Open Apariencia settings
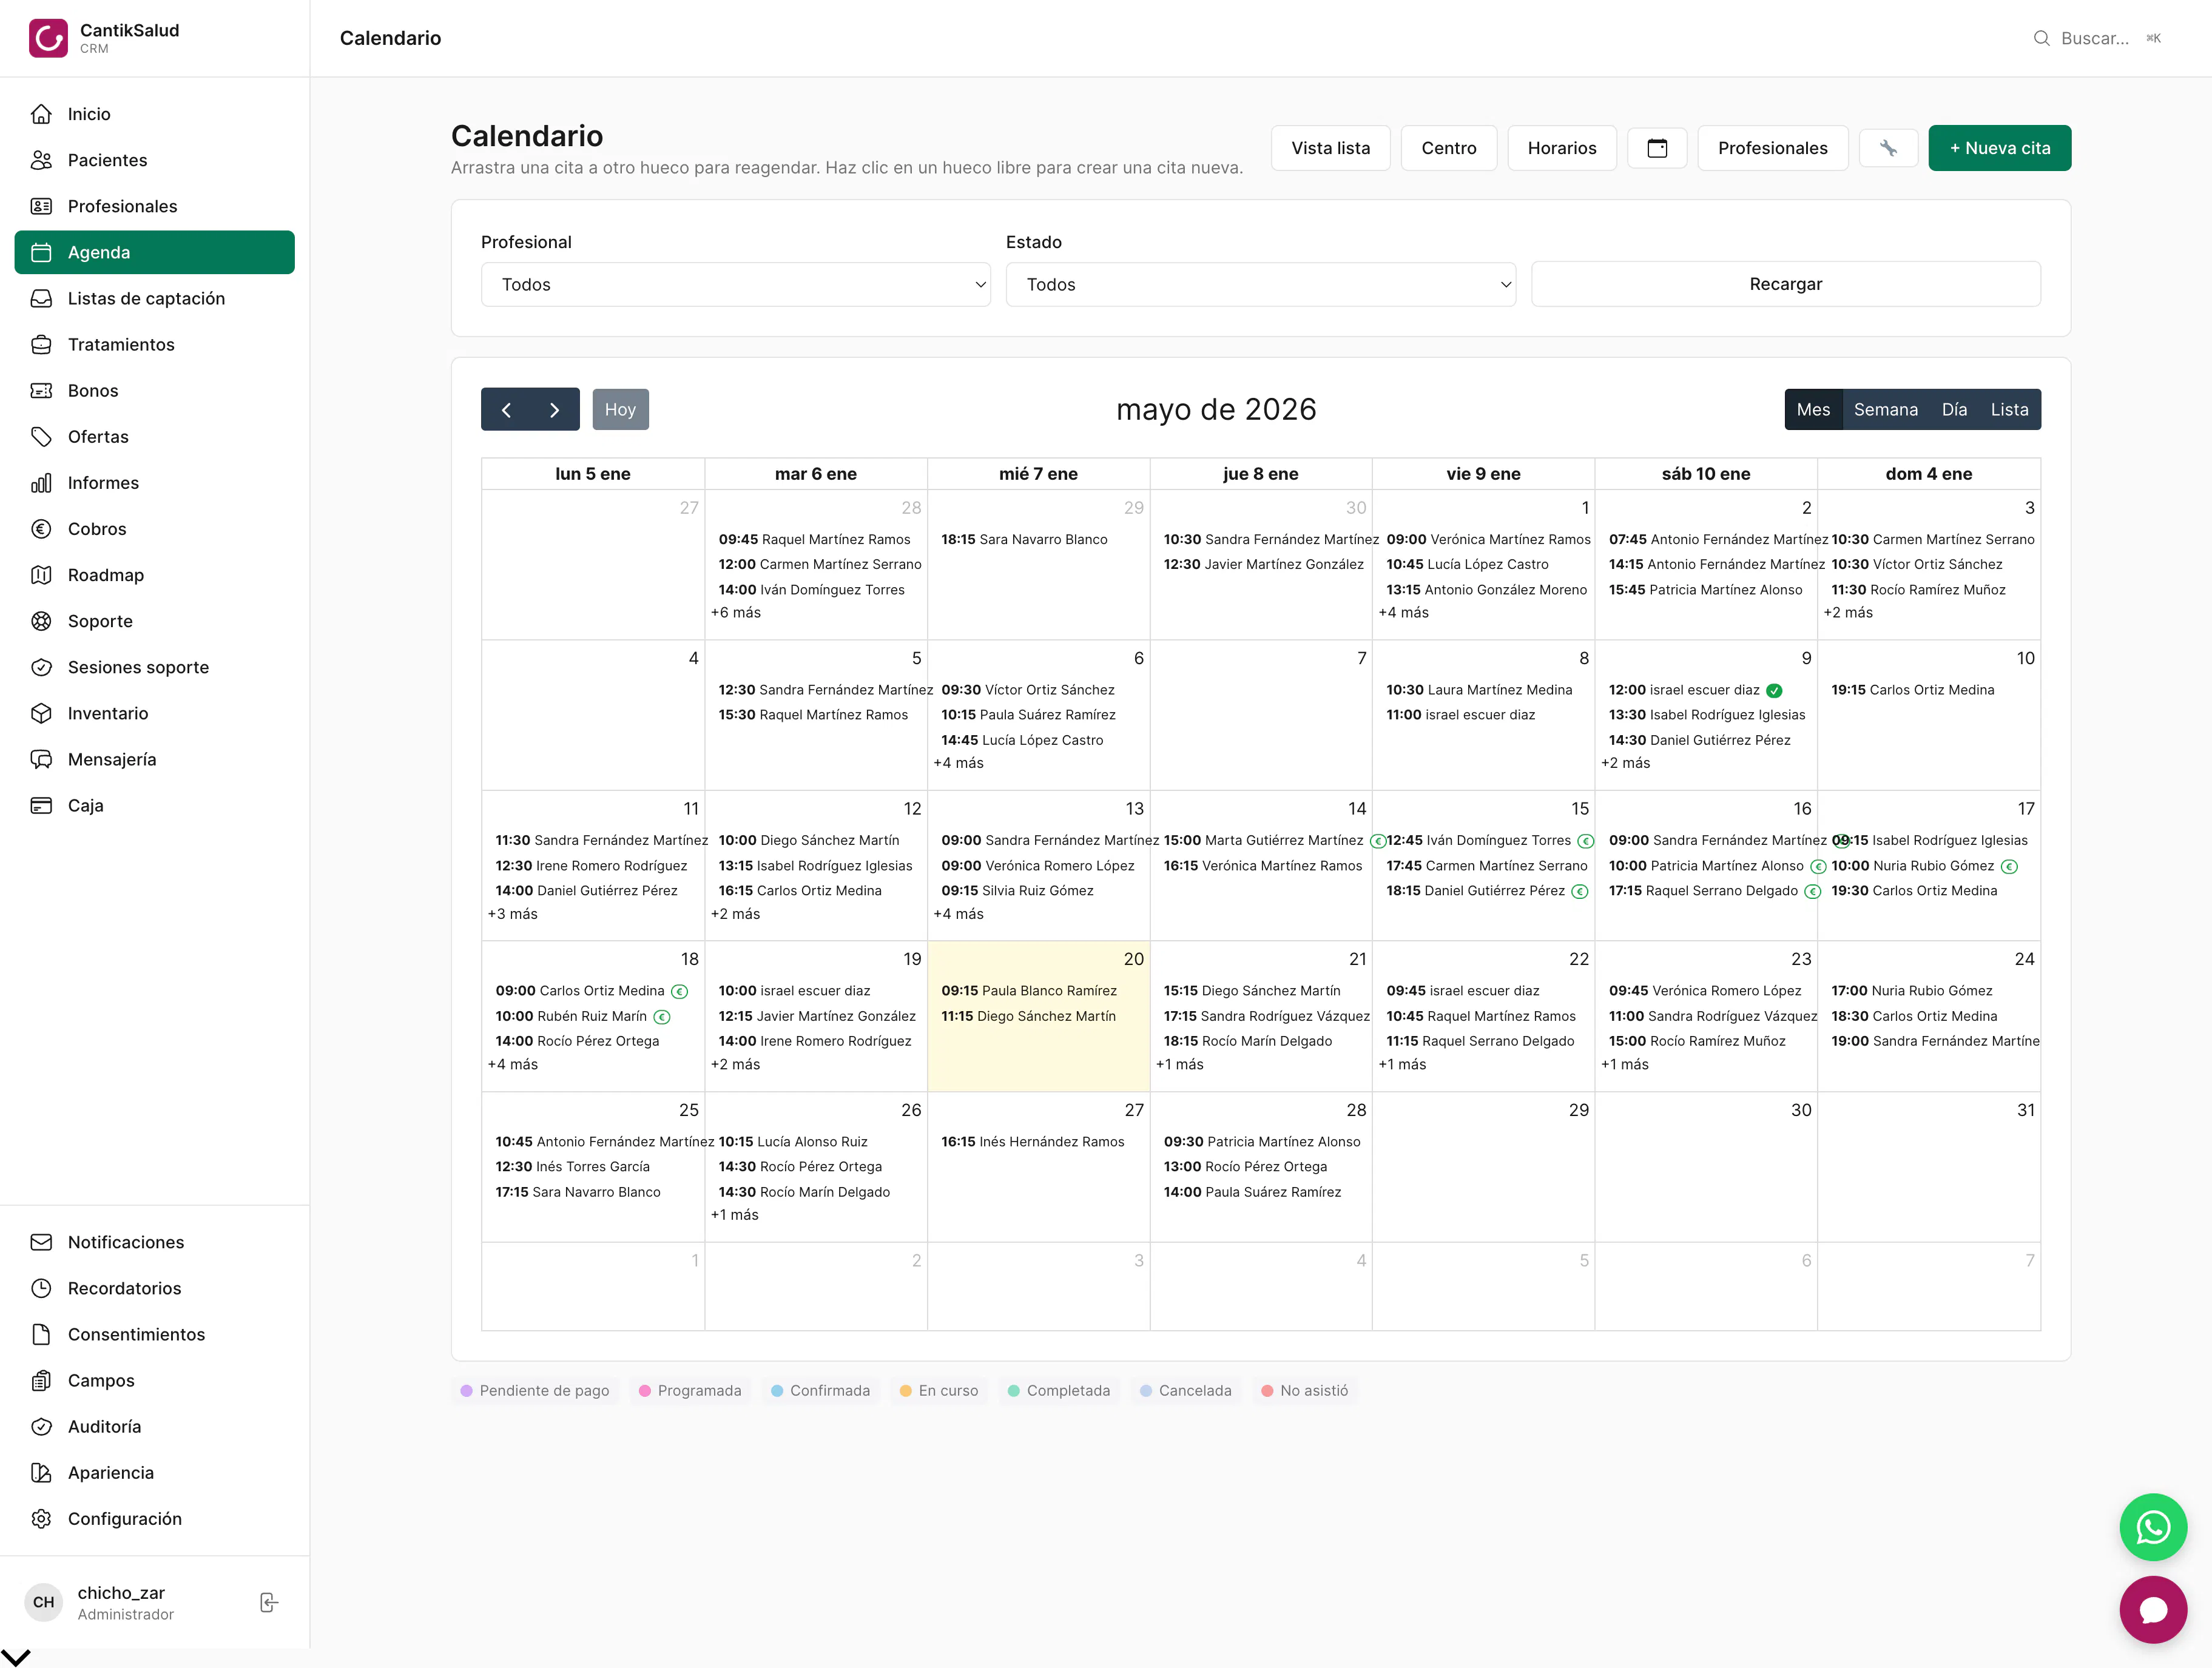 154,1472
